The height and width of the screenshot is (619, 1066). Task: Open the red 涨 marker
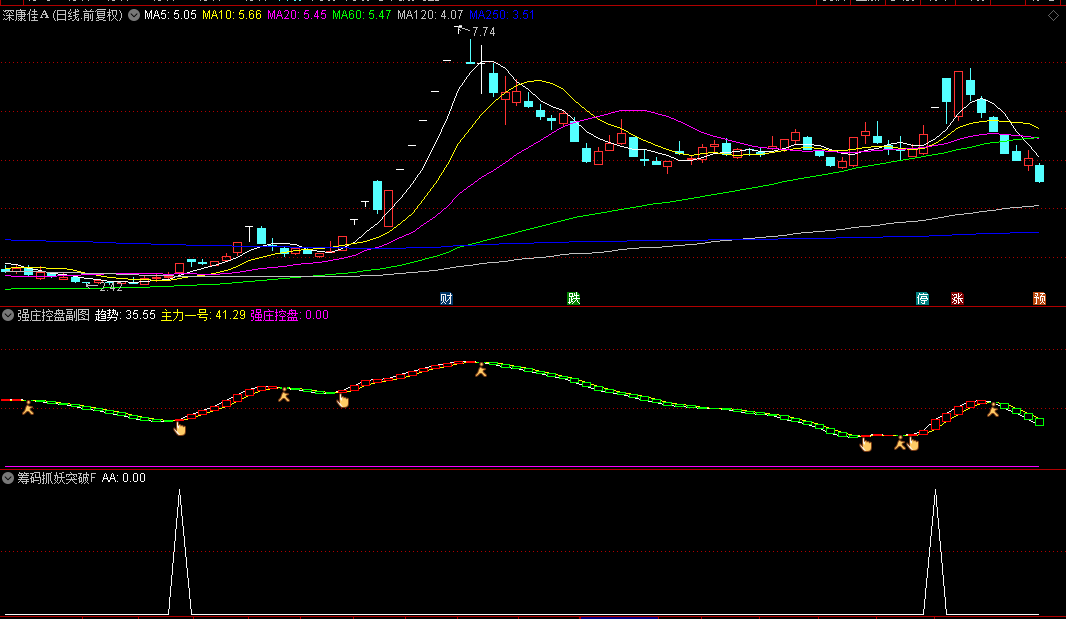point(957,299)
